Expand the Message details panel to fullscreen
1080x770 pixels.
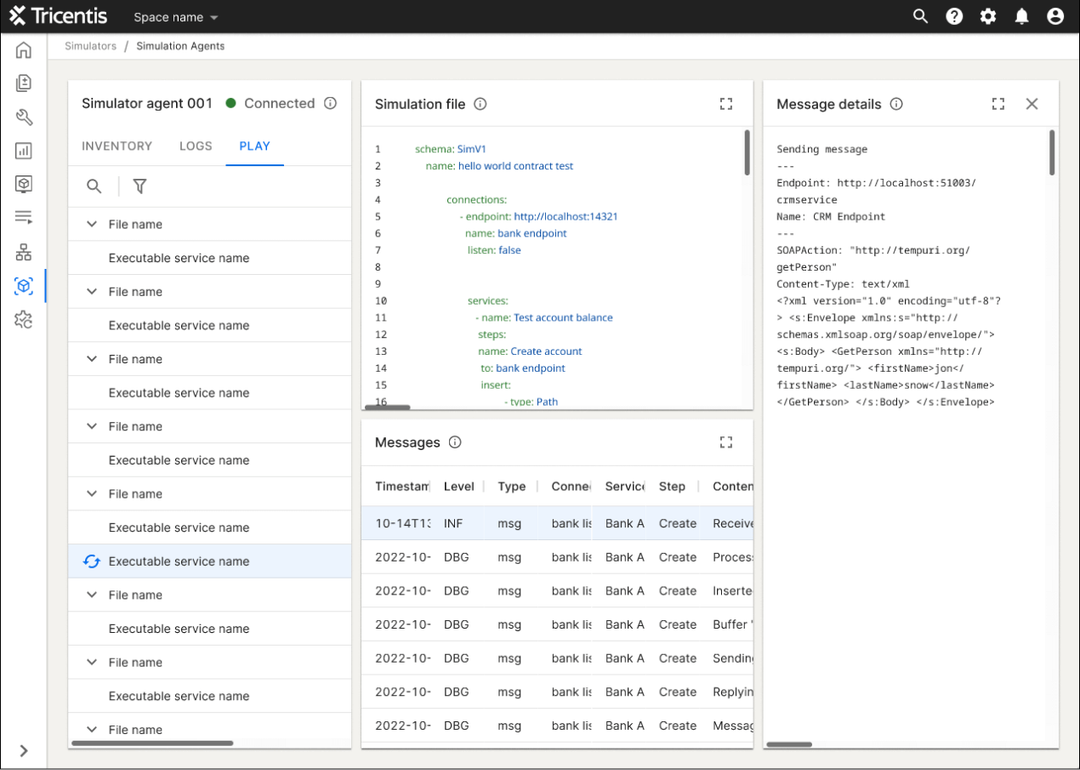[x=997, y=103]
